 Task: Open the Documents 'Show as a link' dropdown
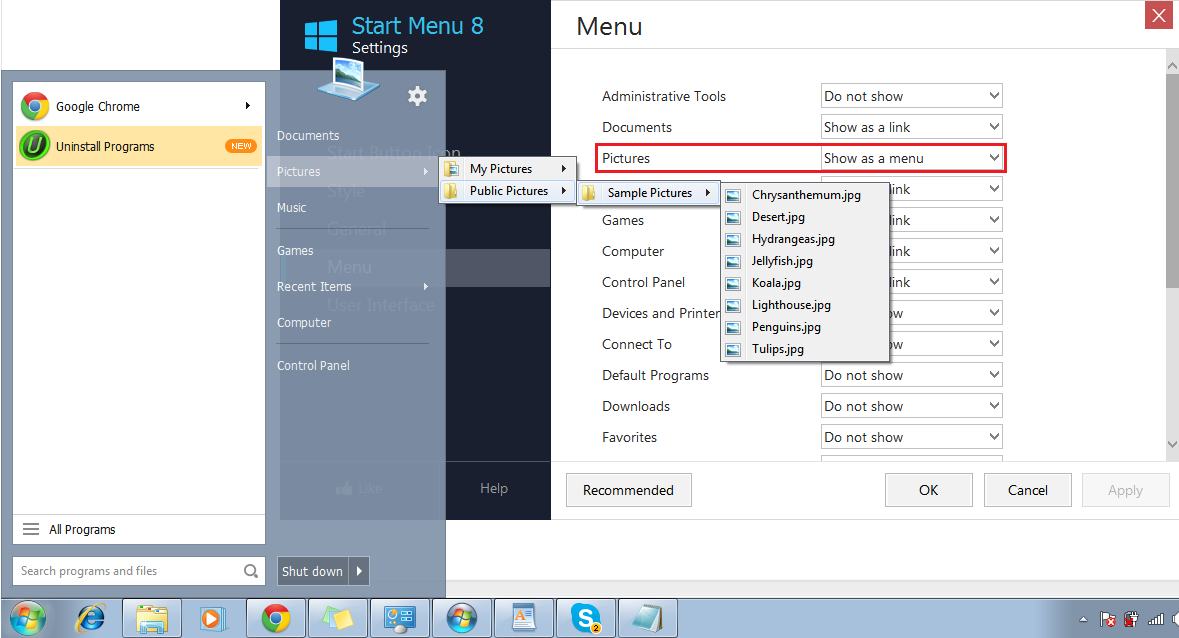(x=911, y=127)
